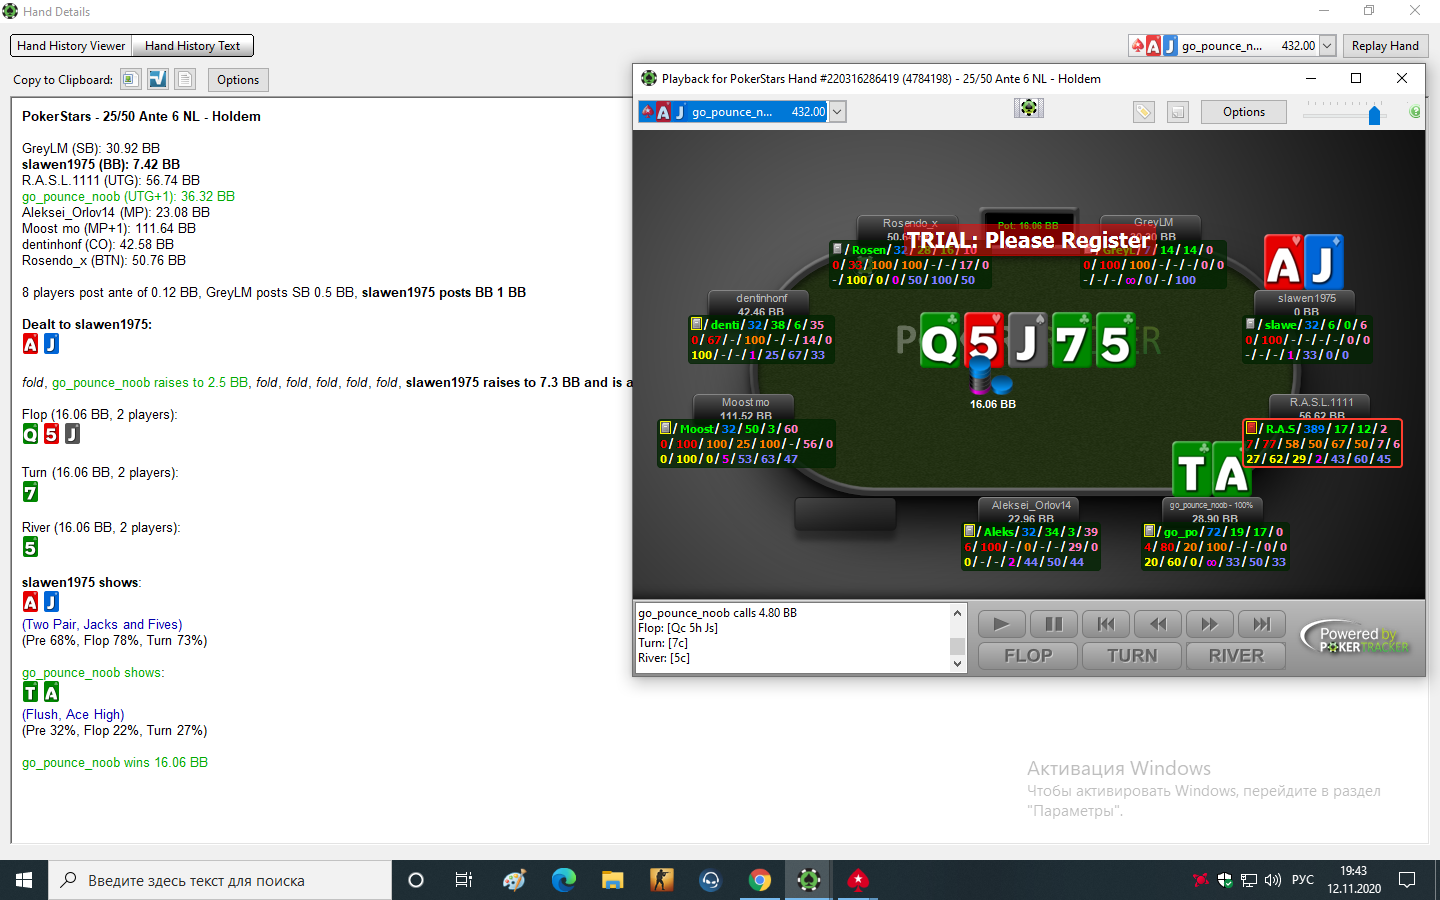The width and height of the screenshot is (1440, 900).
Task: Jump to RIVER street in replayer
Action: [x=1236, y=656]
